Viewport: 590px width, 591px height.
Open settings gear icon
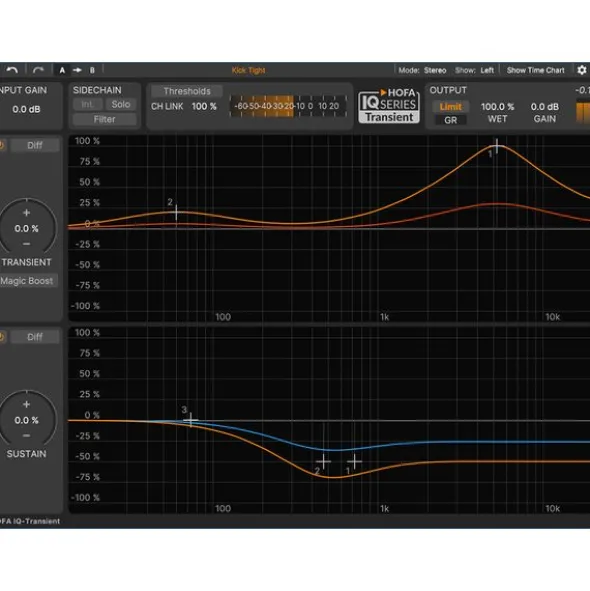582,70
